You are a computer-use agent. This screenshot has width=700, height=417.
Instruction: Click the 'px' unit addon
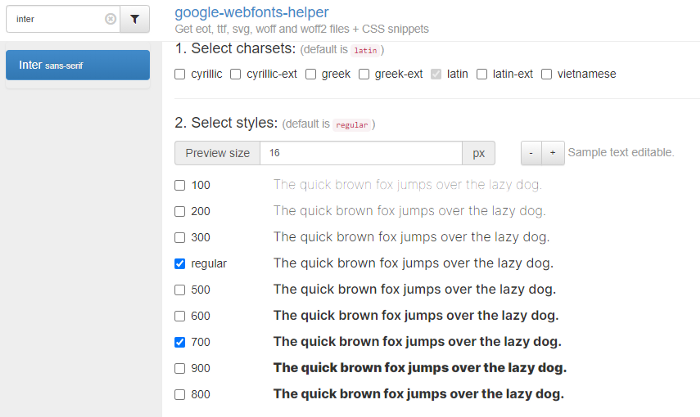click(479, 153)
